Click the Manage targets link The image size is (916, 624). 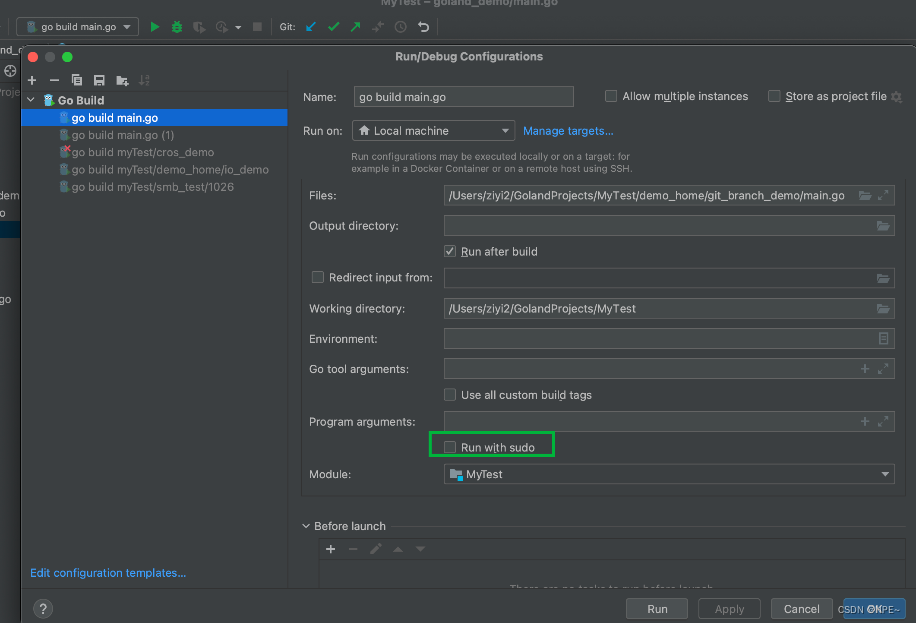coord(568,131)
